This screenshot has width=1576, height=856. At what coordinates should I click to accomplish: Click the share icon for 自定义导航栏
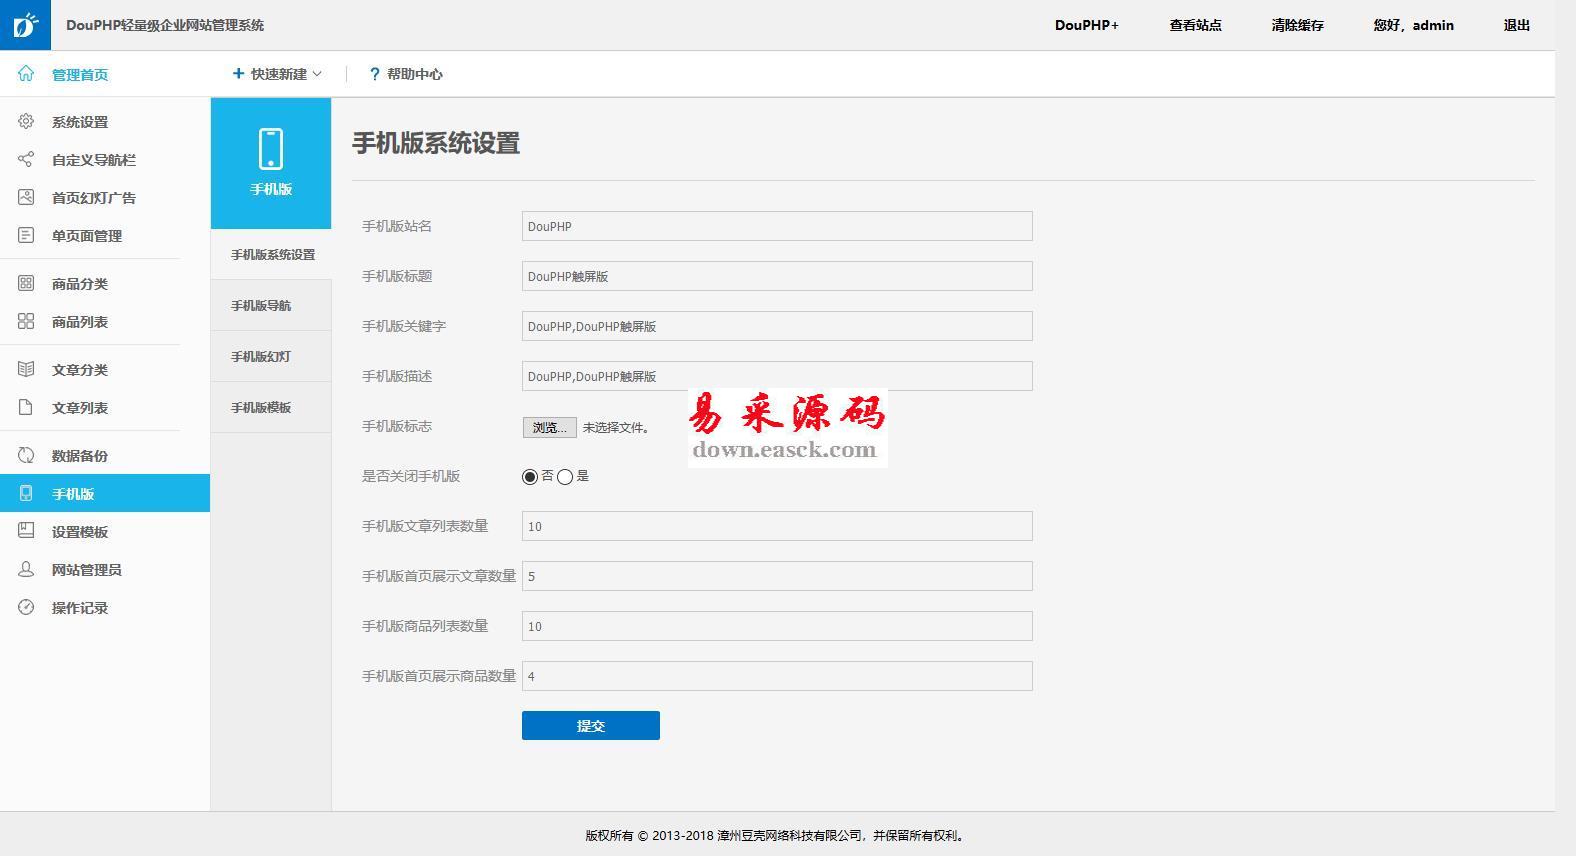[26, 160]
